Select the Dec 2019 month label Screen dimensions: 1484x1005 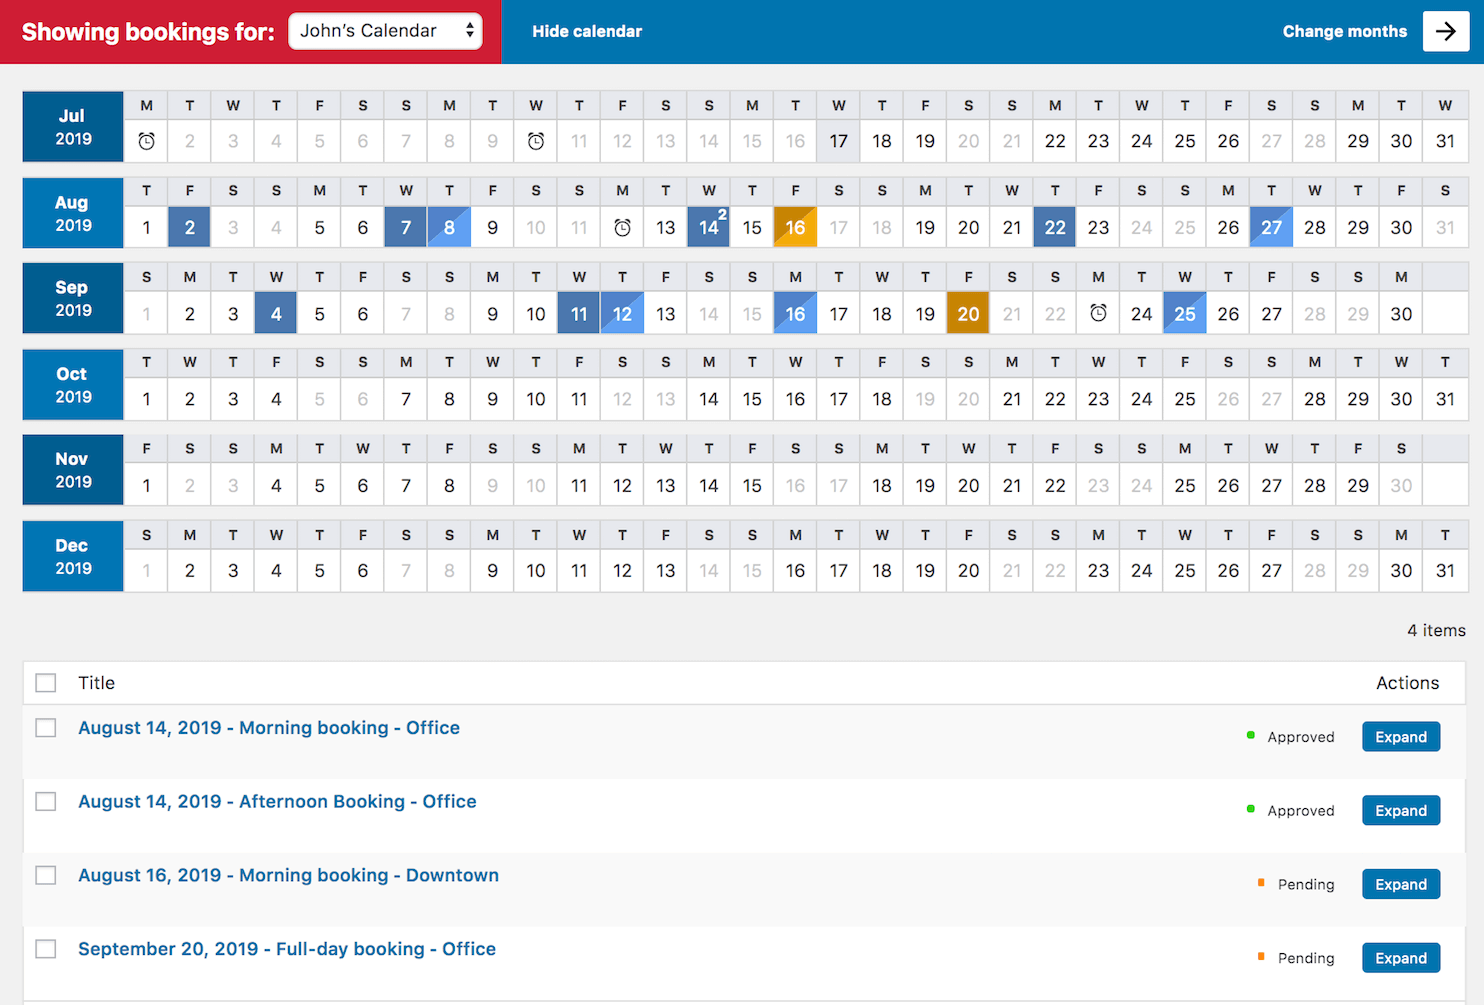[73, 556]
